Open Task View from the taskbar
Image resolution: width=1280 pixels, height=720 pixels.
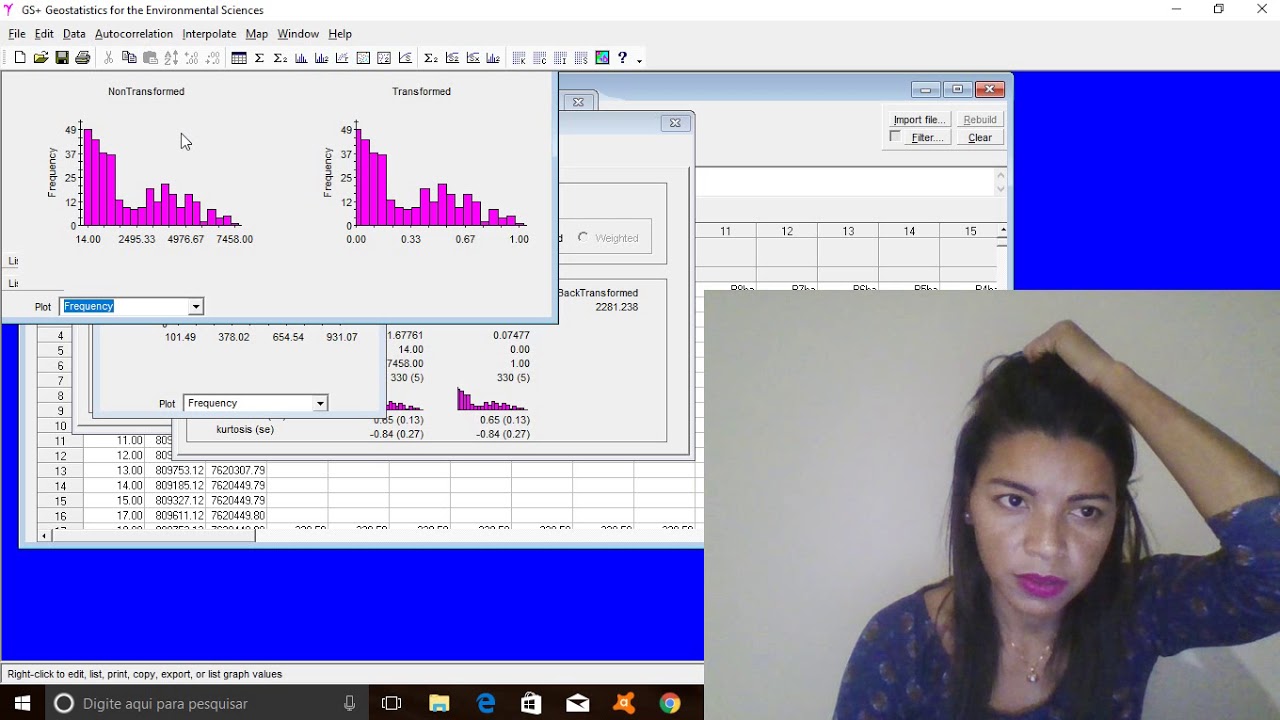(391, 703)
